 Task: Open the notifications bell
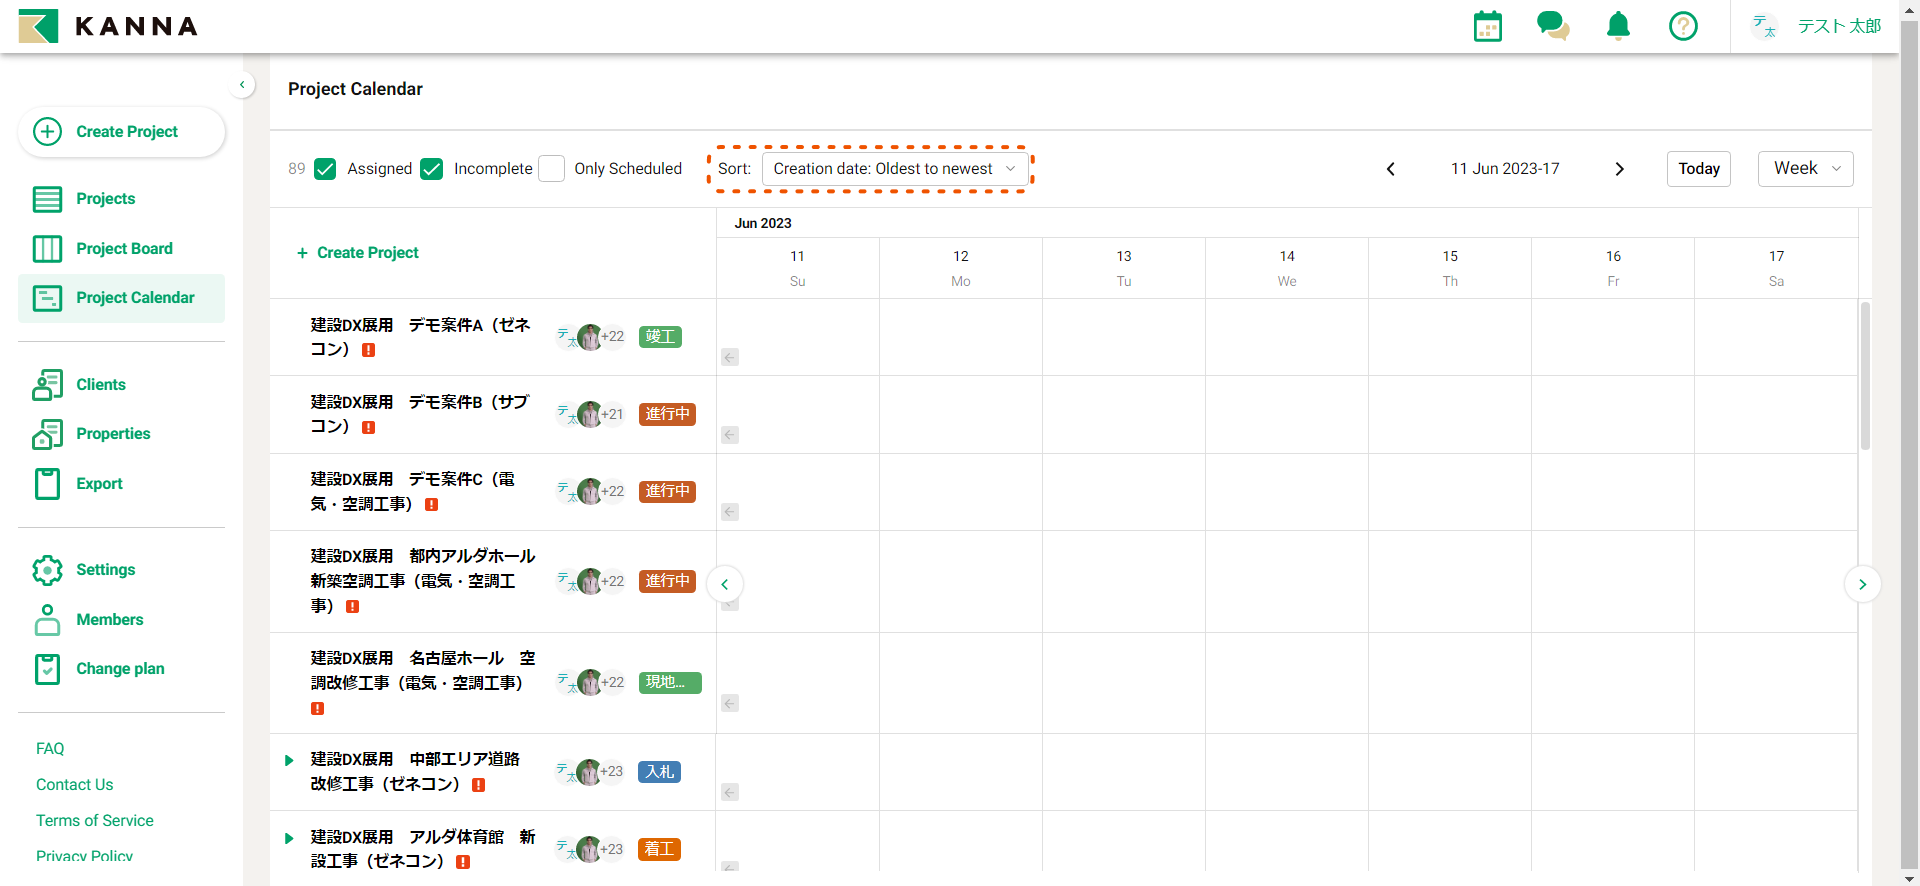(x=1618, y=26)
